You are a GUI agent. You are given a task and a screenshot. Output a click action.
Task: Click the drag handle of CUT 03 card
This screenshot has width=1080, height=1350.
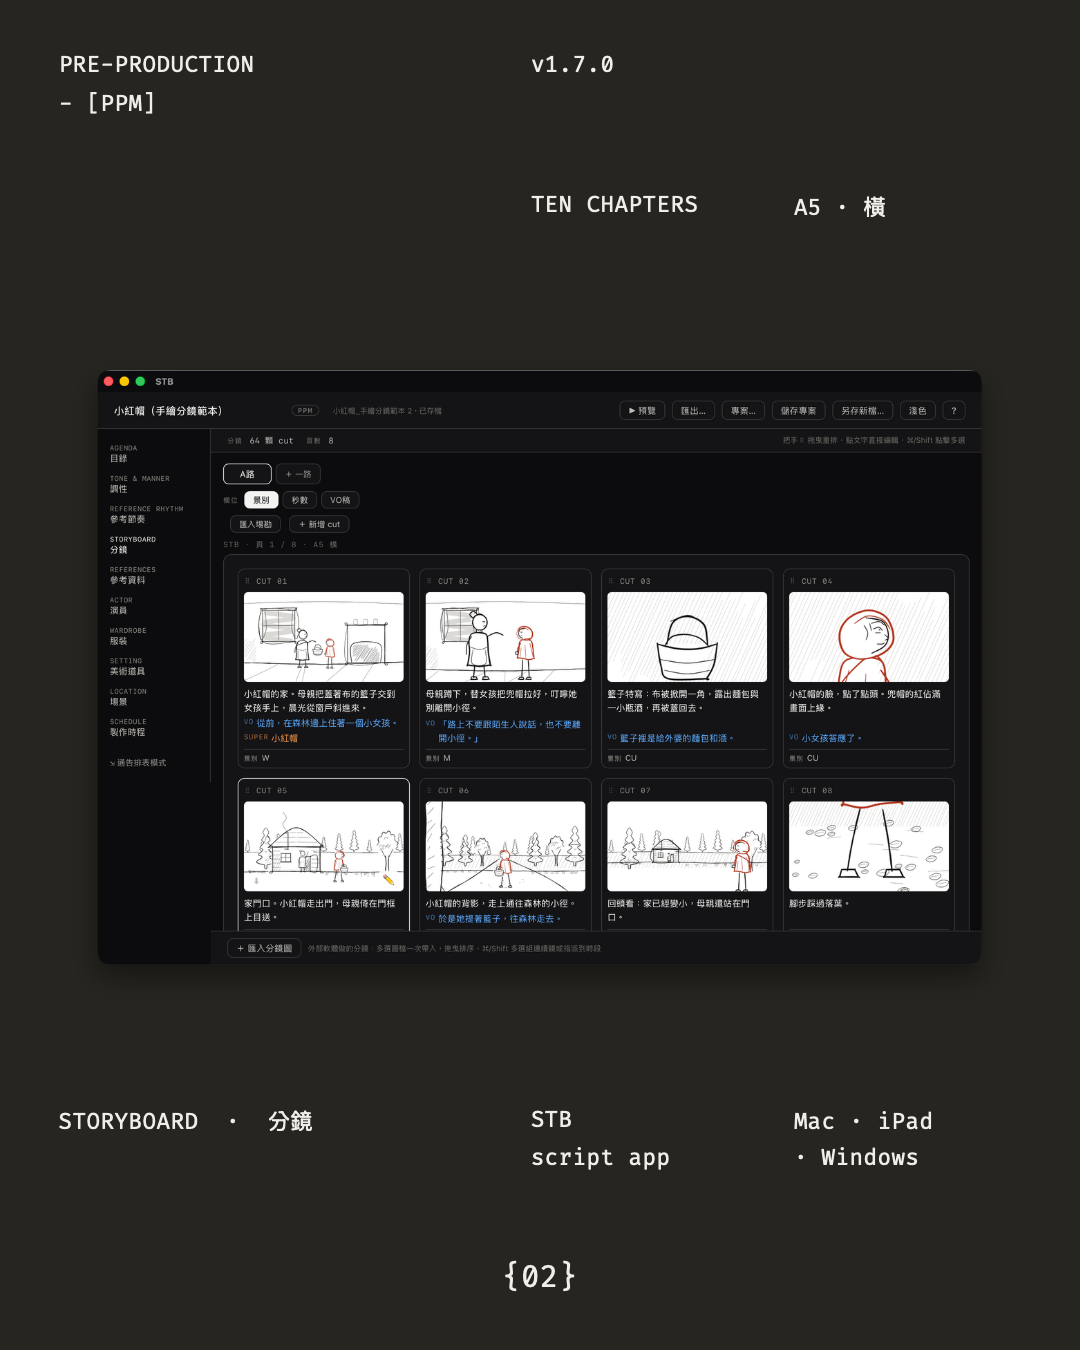[x=611, y=581]
